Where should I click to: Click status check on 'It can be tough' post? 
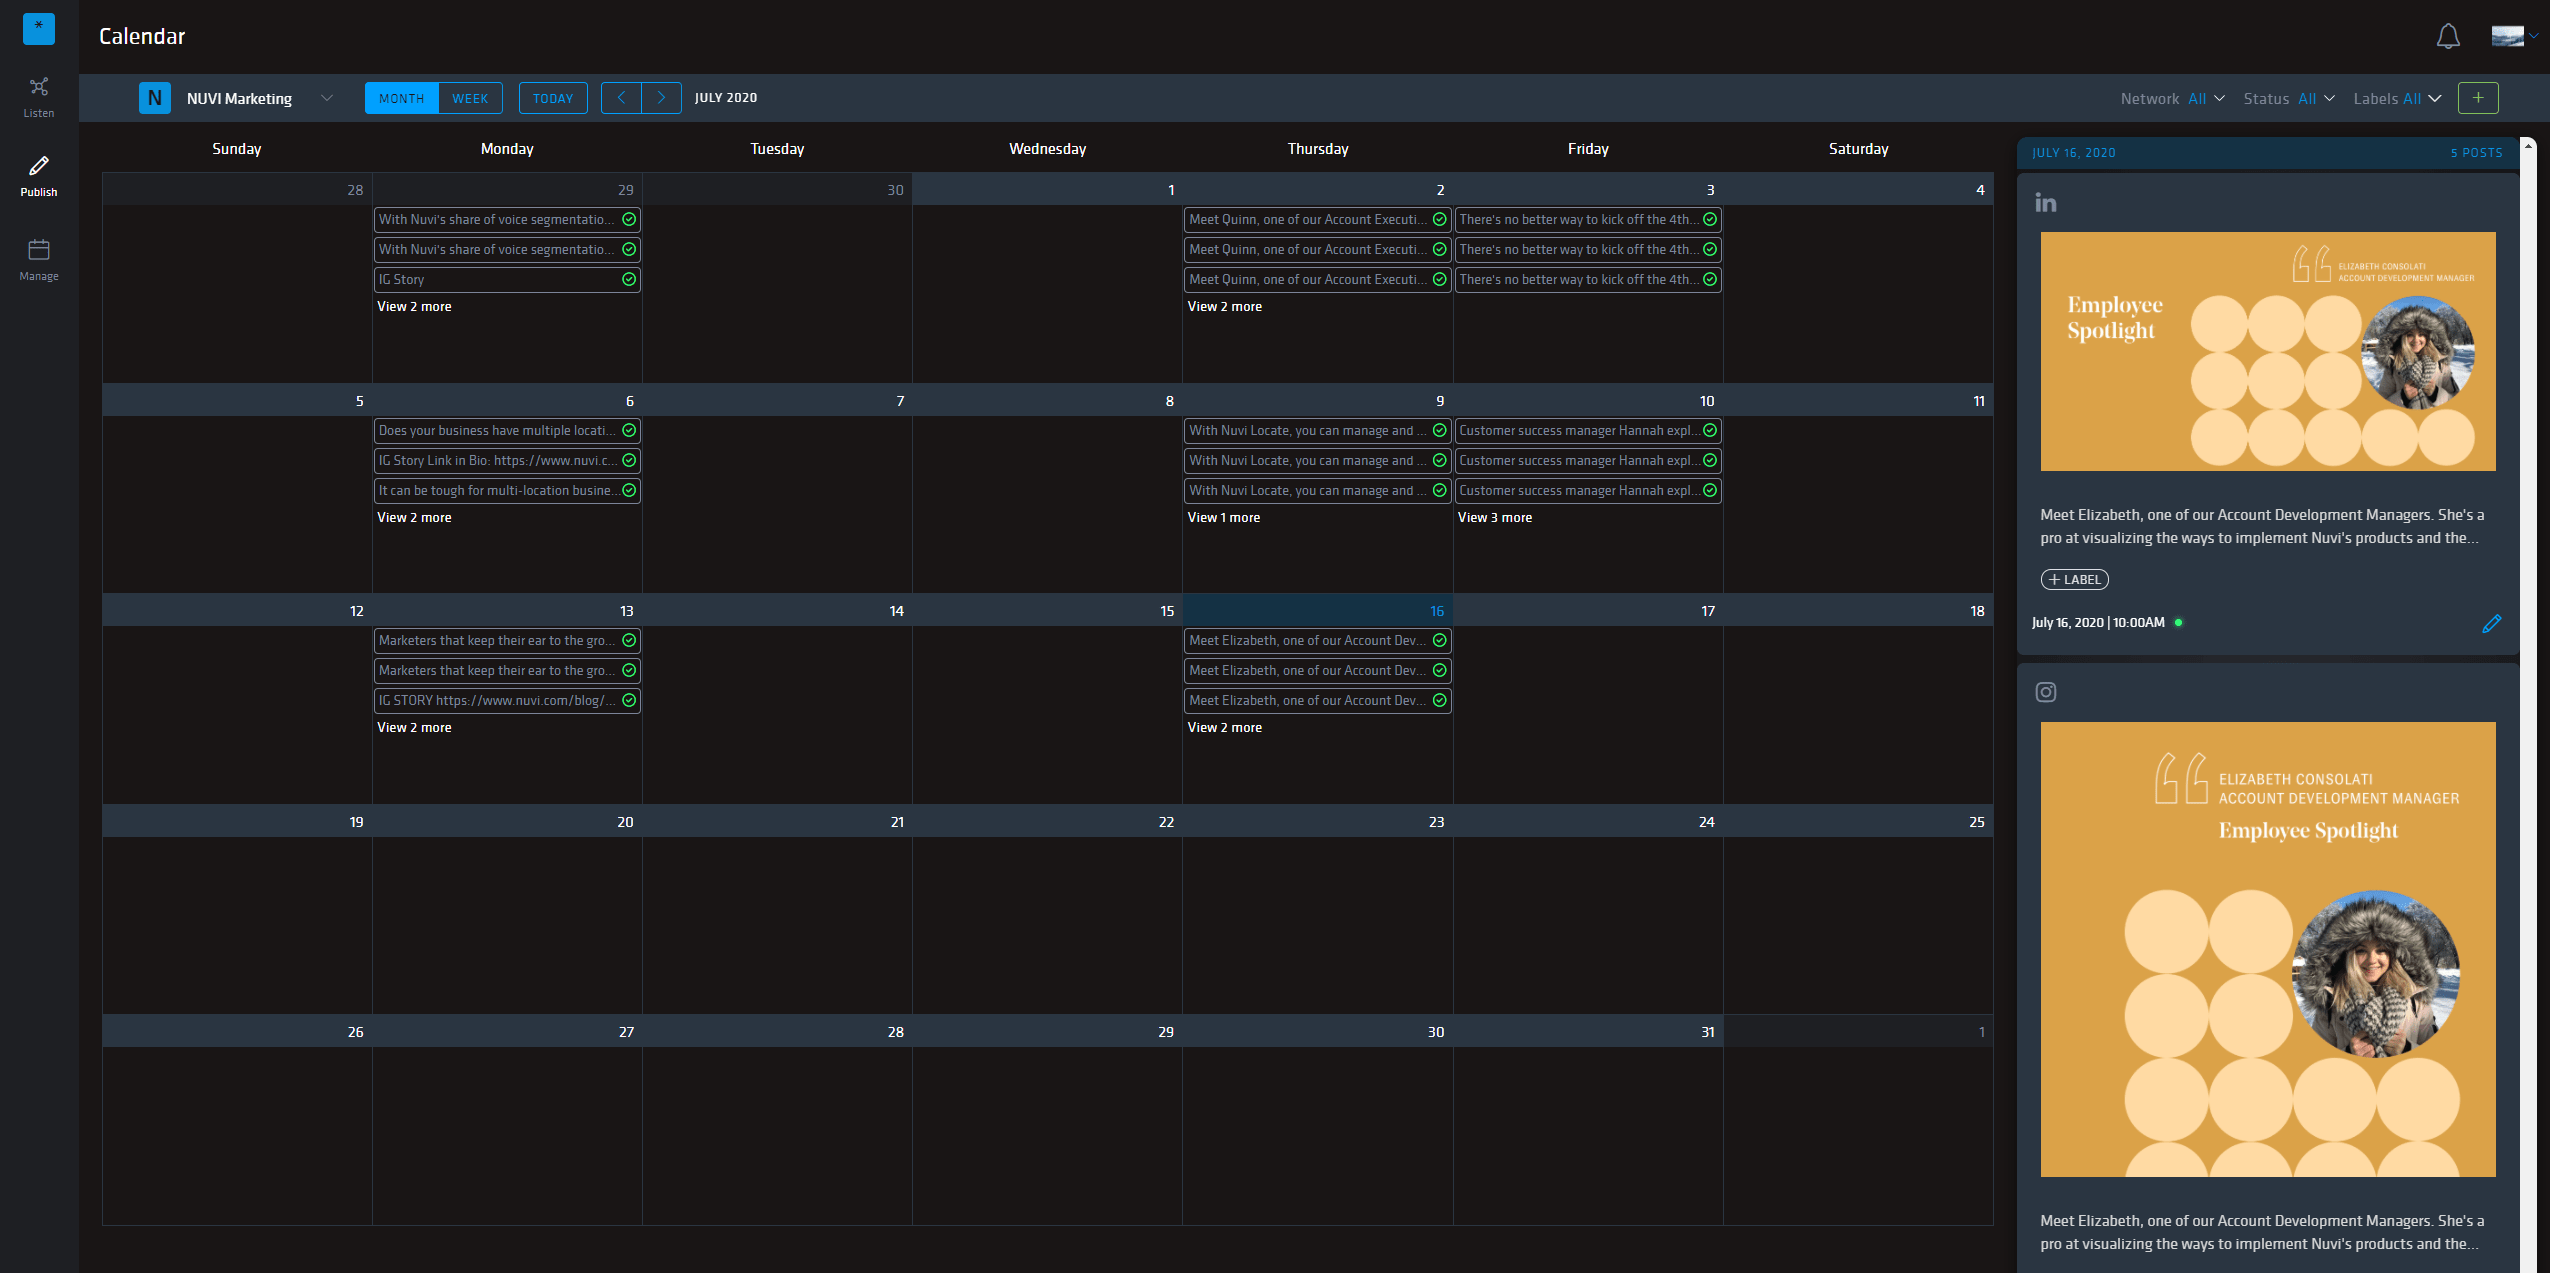(x=629, y=491)
